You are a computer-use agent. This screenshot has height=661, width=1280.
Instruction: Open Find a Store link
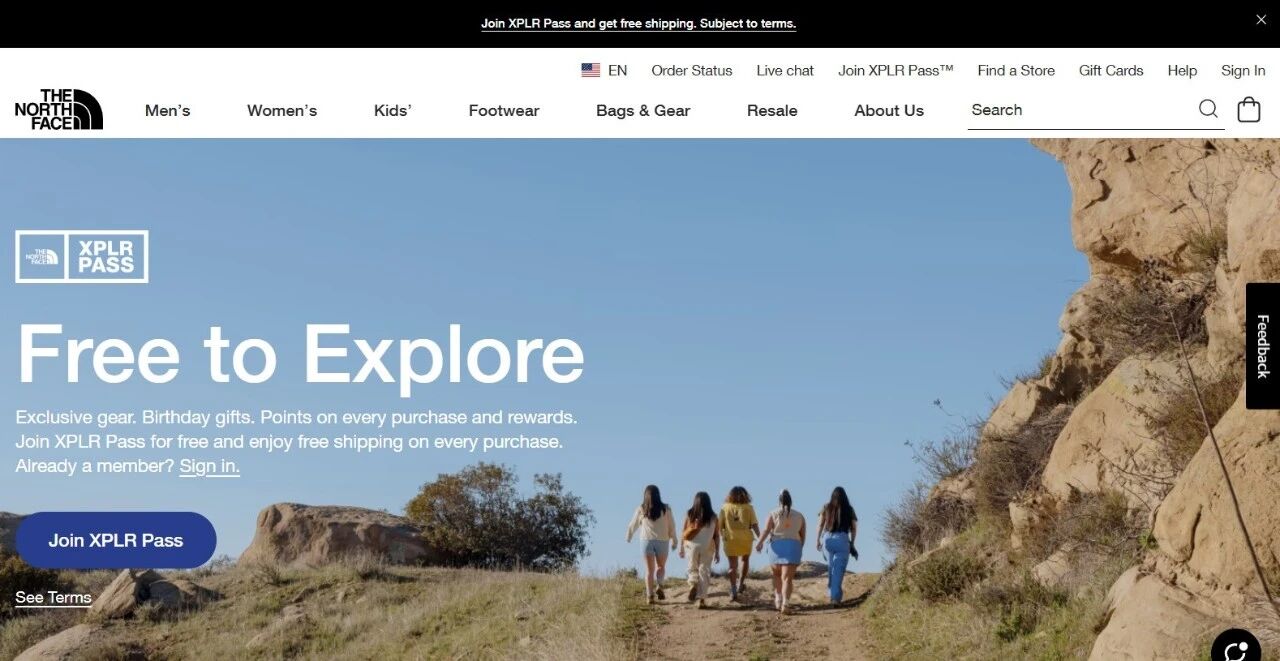(x=1016, y=70)
